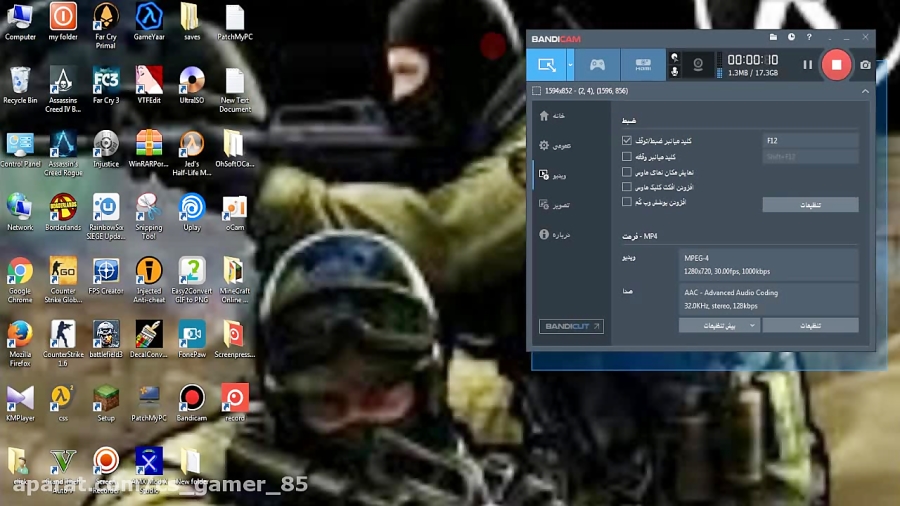Click MPEG-4 video format details
The width and height of the screenshot is (900, 506).
click(x=768, y=264)
